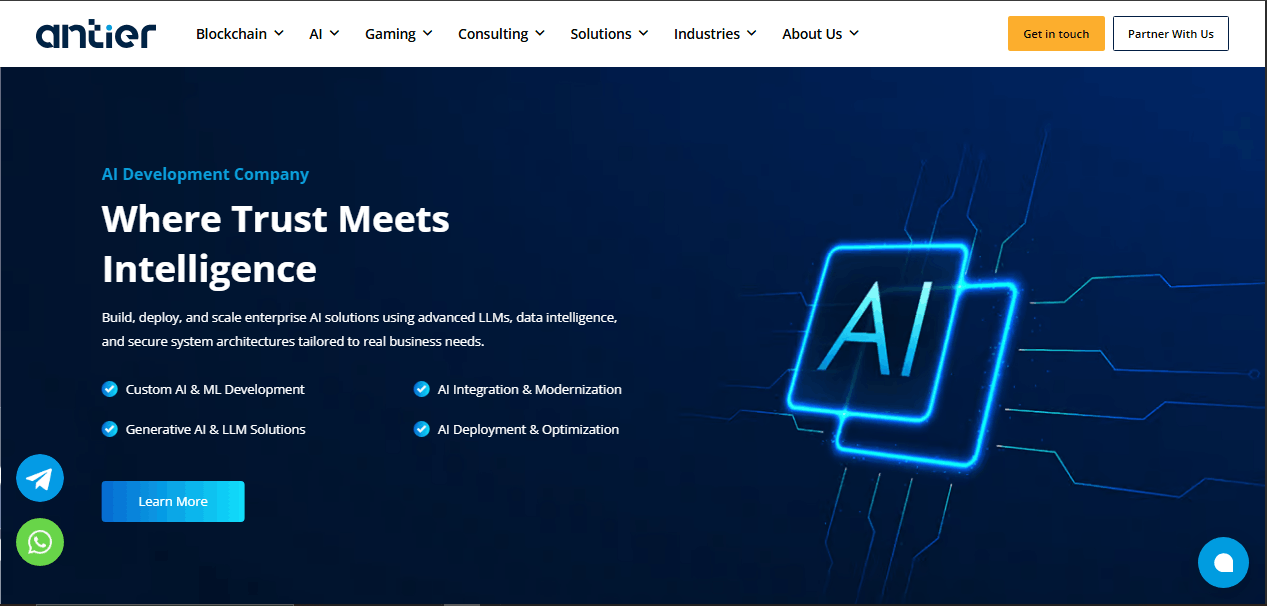The width and height of the screenshot is (1267, 606).
Task: Expand the Blockchain dropdown menu
Action: pyautogui.click(x=240, y=34)
